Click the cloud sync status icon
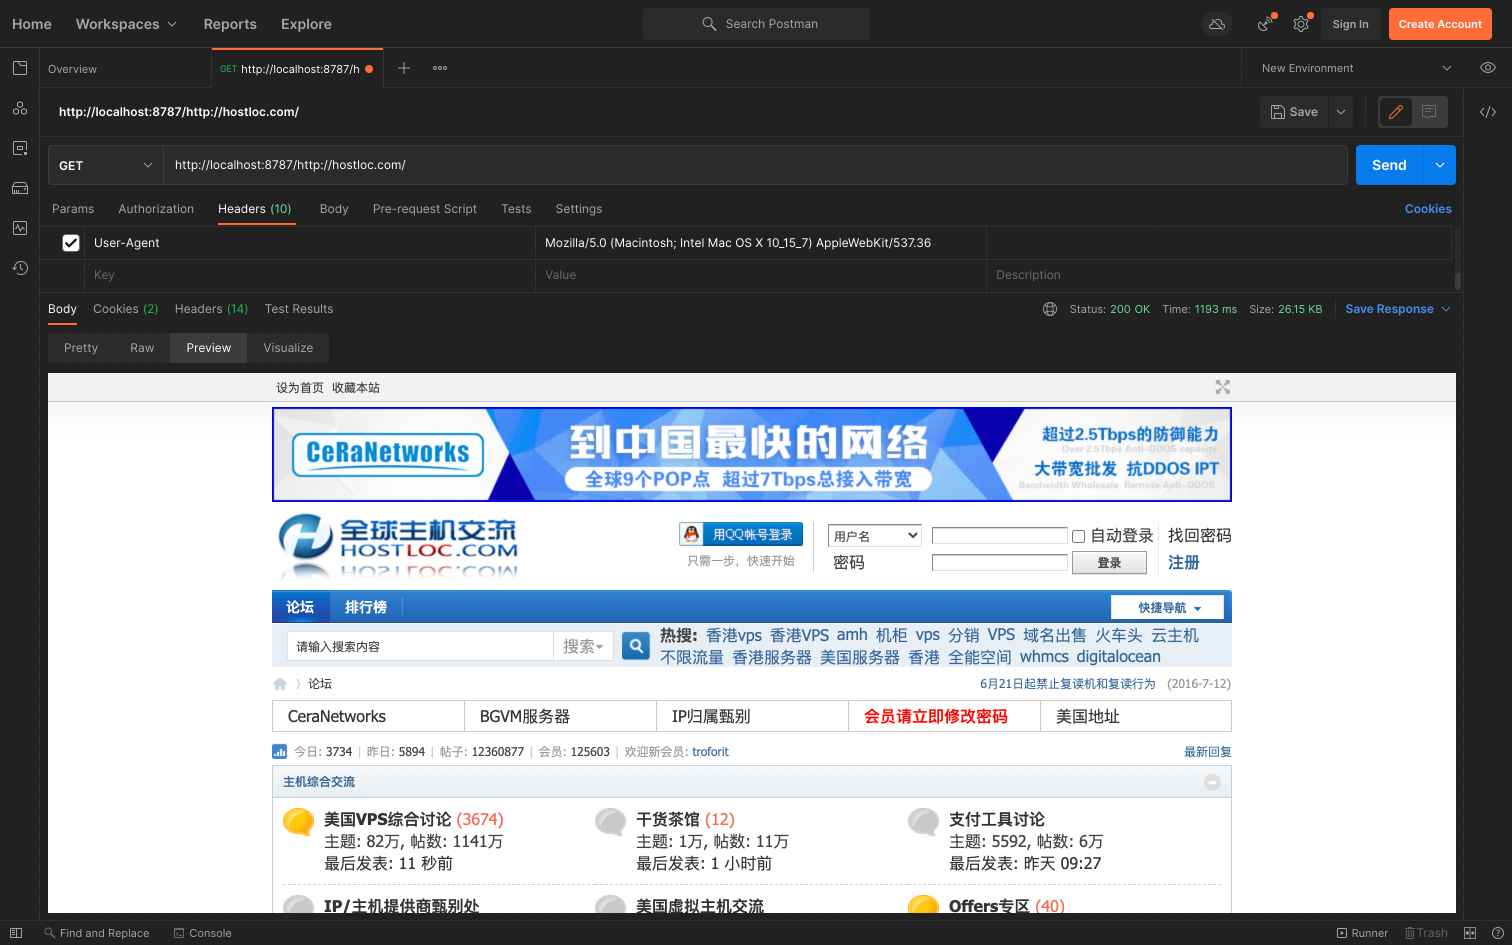The height and width of the screenshot is (945, 1512). [1217, 24]
